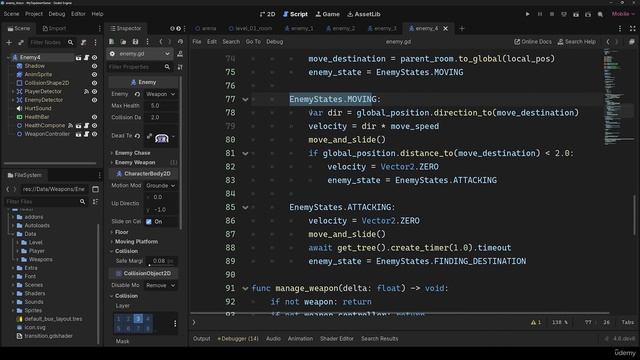
Task: Fold the code block at line 77
Action: pos(245,99)
